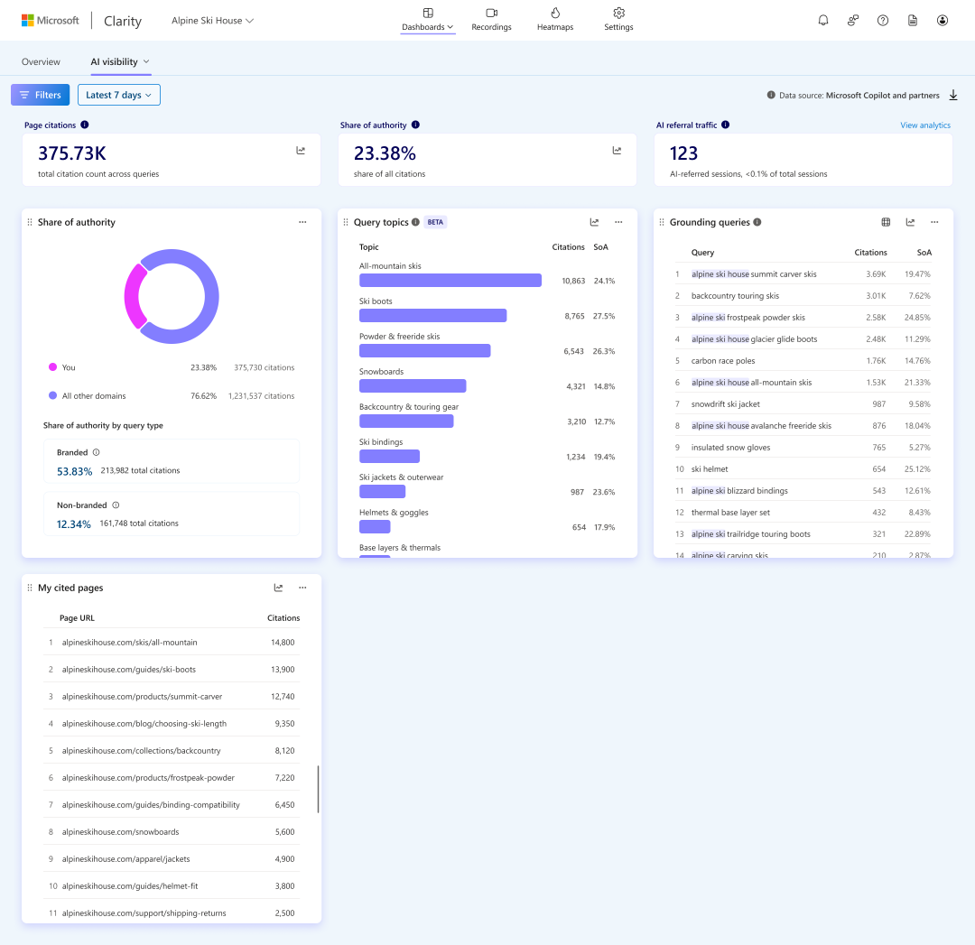This screenshot has height=945, width=975.
Task: Grab drag handle of Share of authority widget
Action: [x=29, y=222]
